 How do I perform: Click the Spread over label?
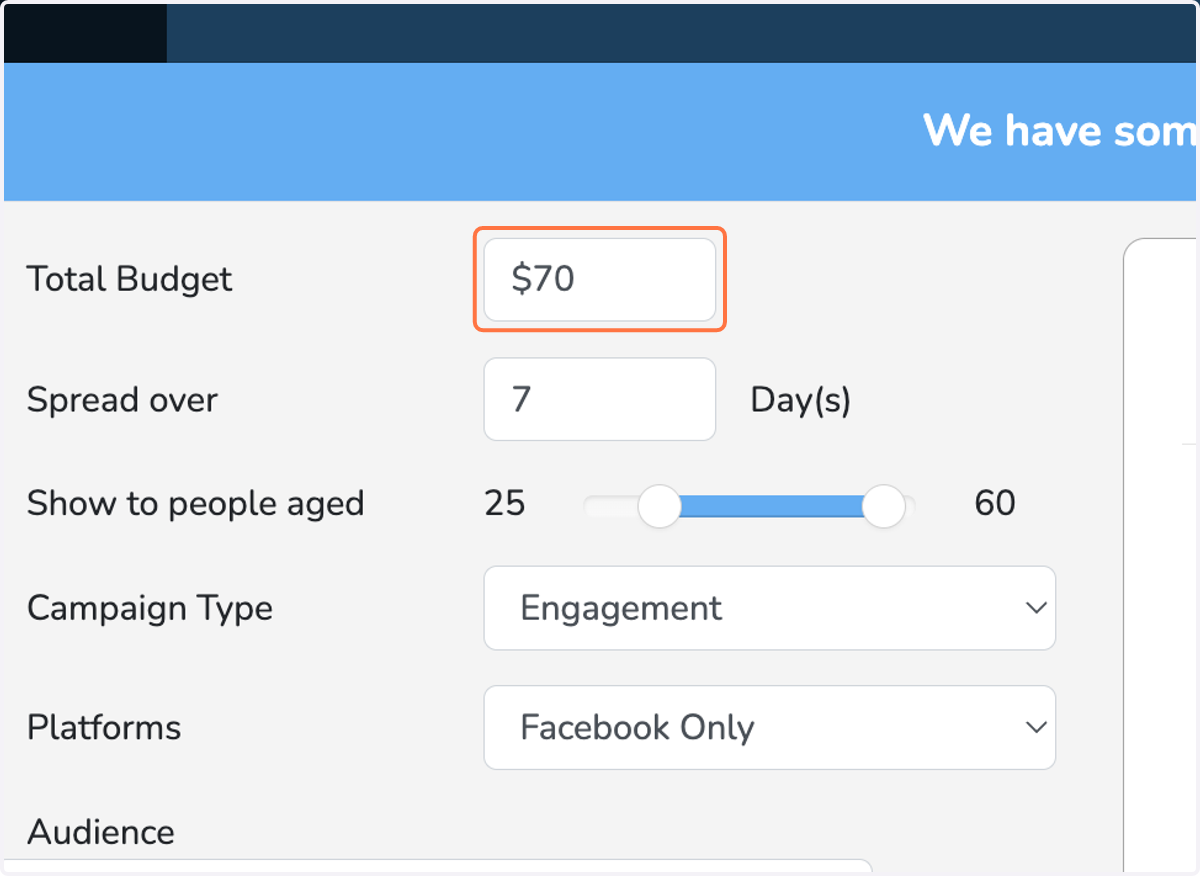click(x=122, y=400)
